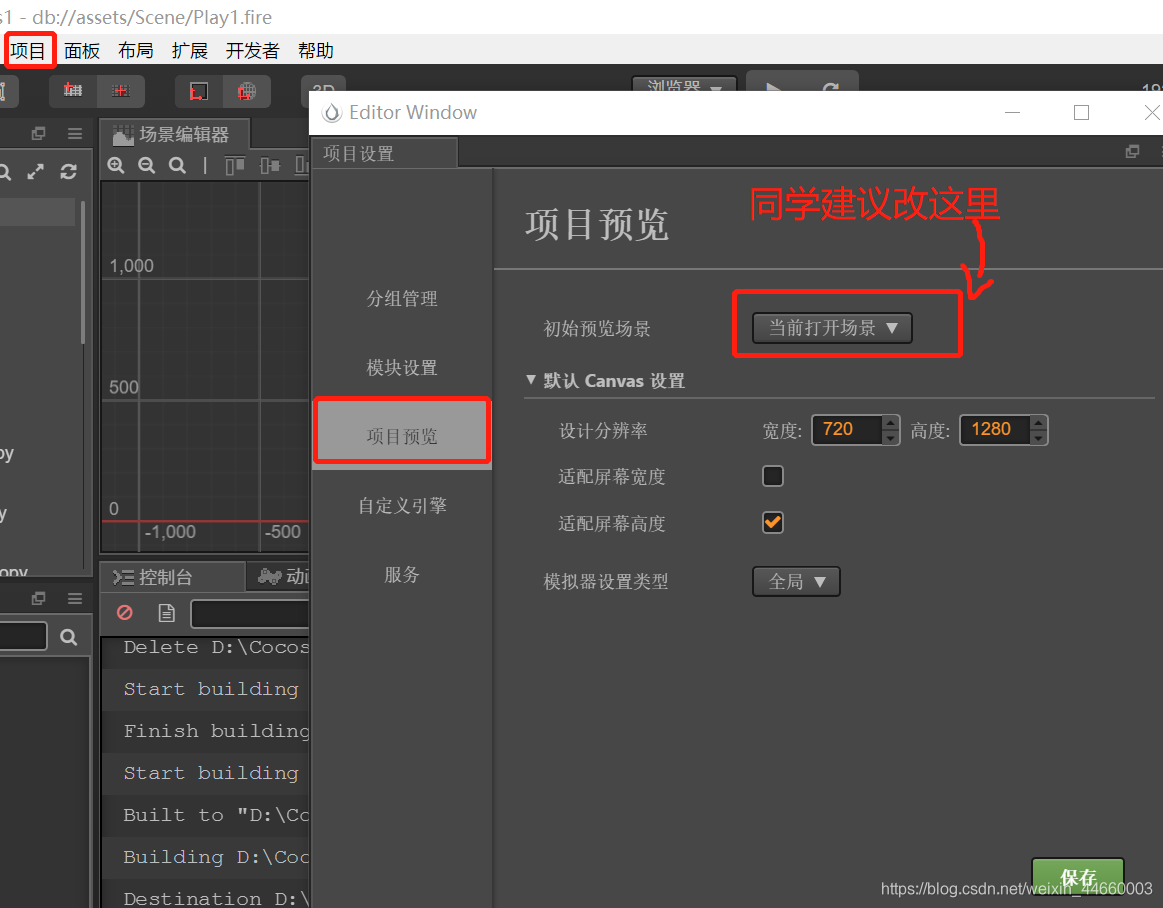Click the 'Destination D:\' console line

pyautogui.click(x=205, y=897)
